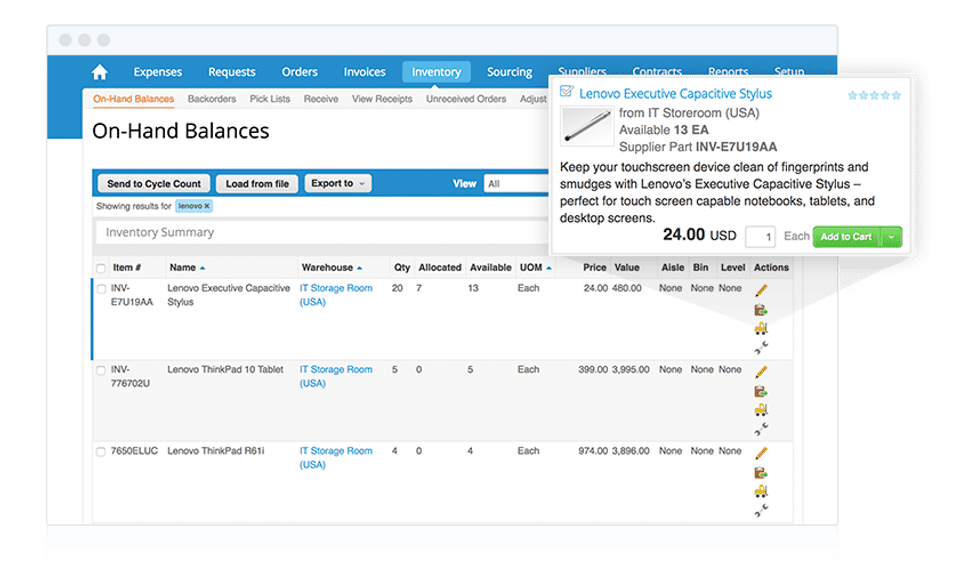Image resolution: width=960 pixels, height=588 pixels.
Task: Click the Lenovo ThinkPad 10 Tablet name cell
Action: [225, 369]
